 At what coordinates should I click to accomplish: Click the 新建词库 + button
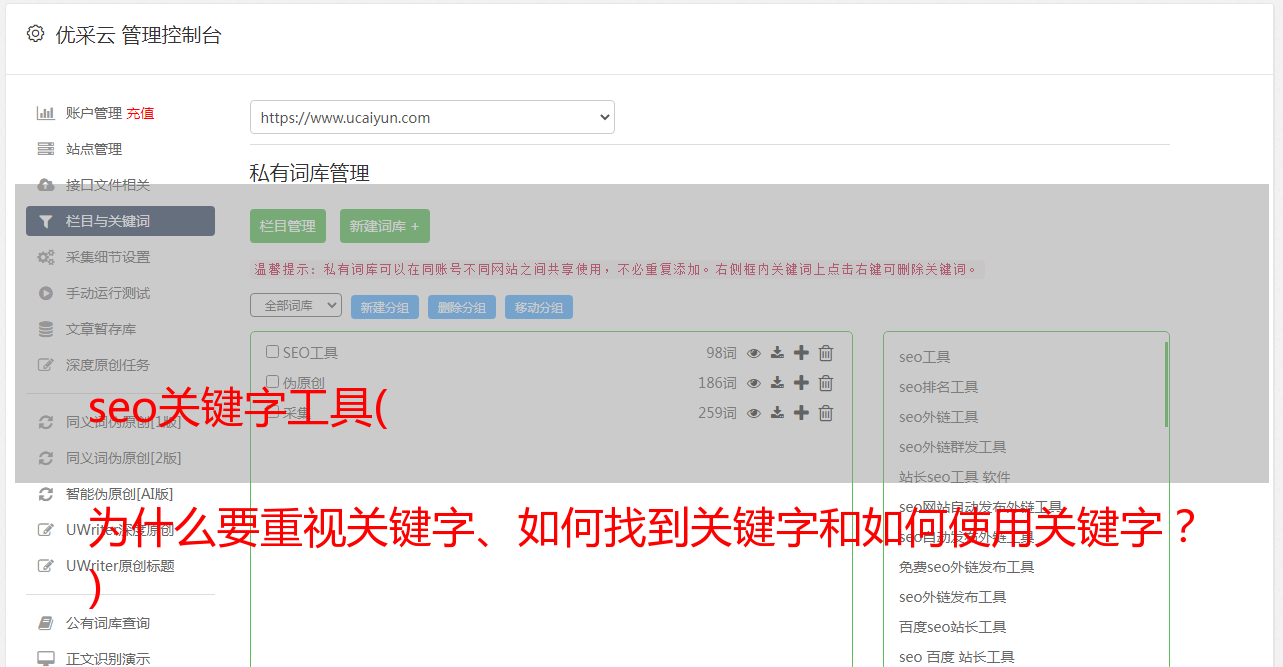tap(385, 226)
